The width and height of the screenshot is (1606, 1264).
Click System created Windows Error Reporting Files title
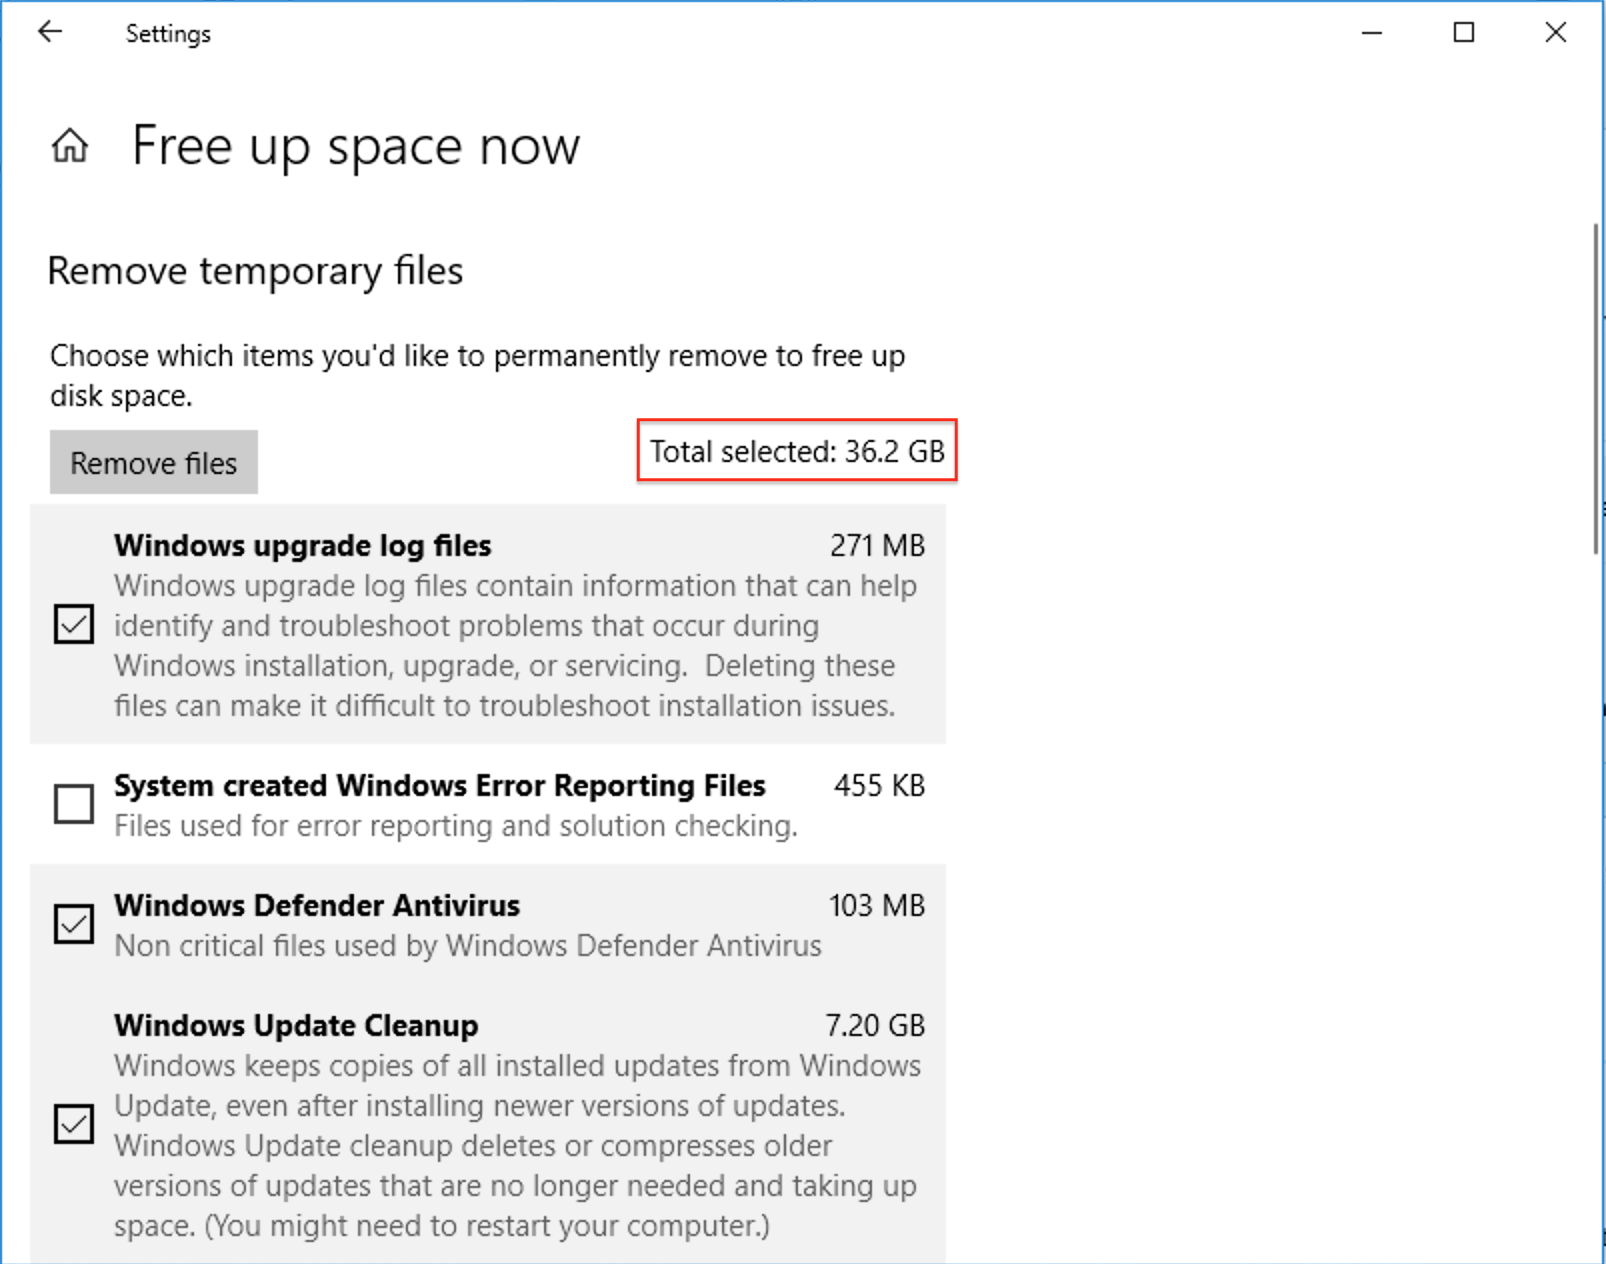coord(439,786)
